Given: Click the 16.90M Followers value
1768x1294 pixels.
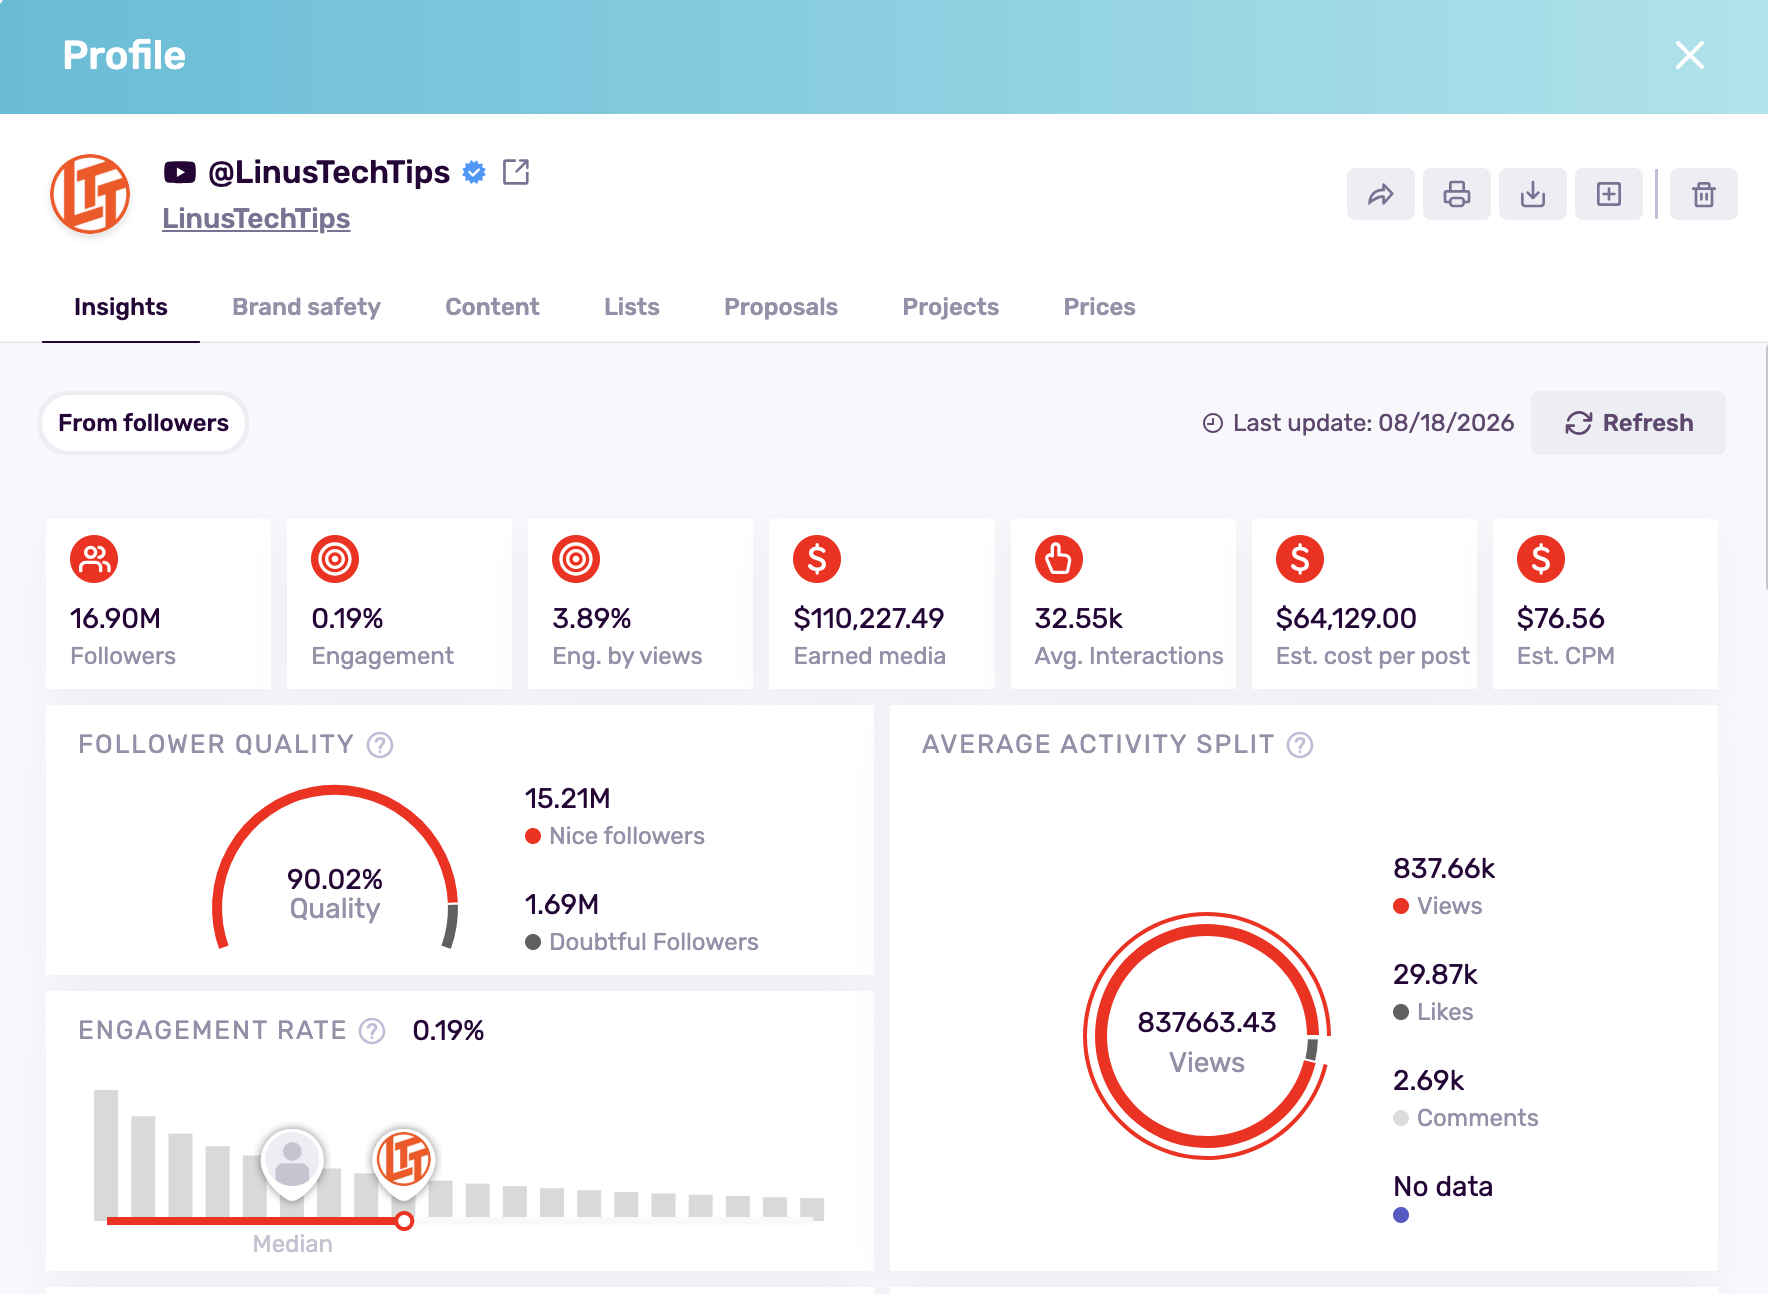Looking at the screenshot, I should (115, 618).
